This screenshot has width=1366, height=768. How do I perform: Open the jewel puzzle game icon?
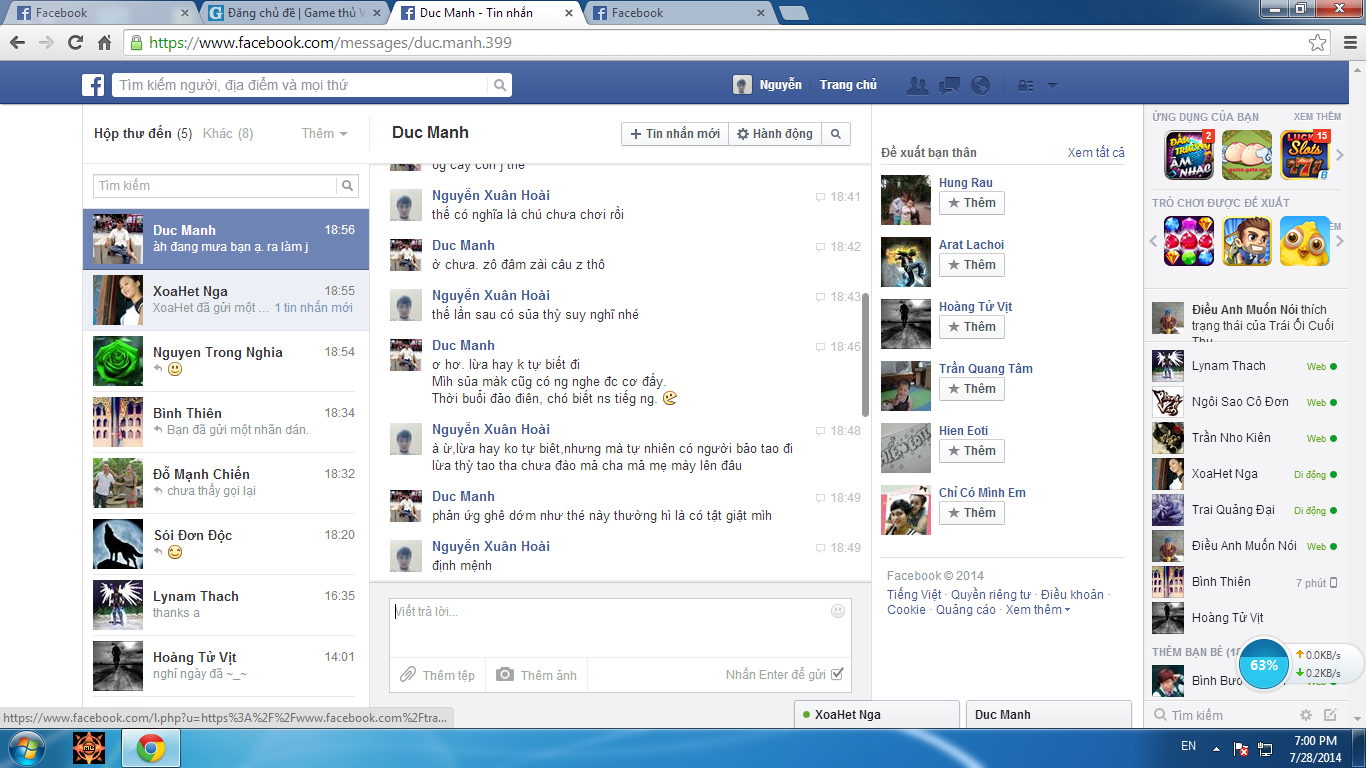pos(1189,241)
